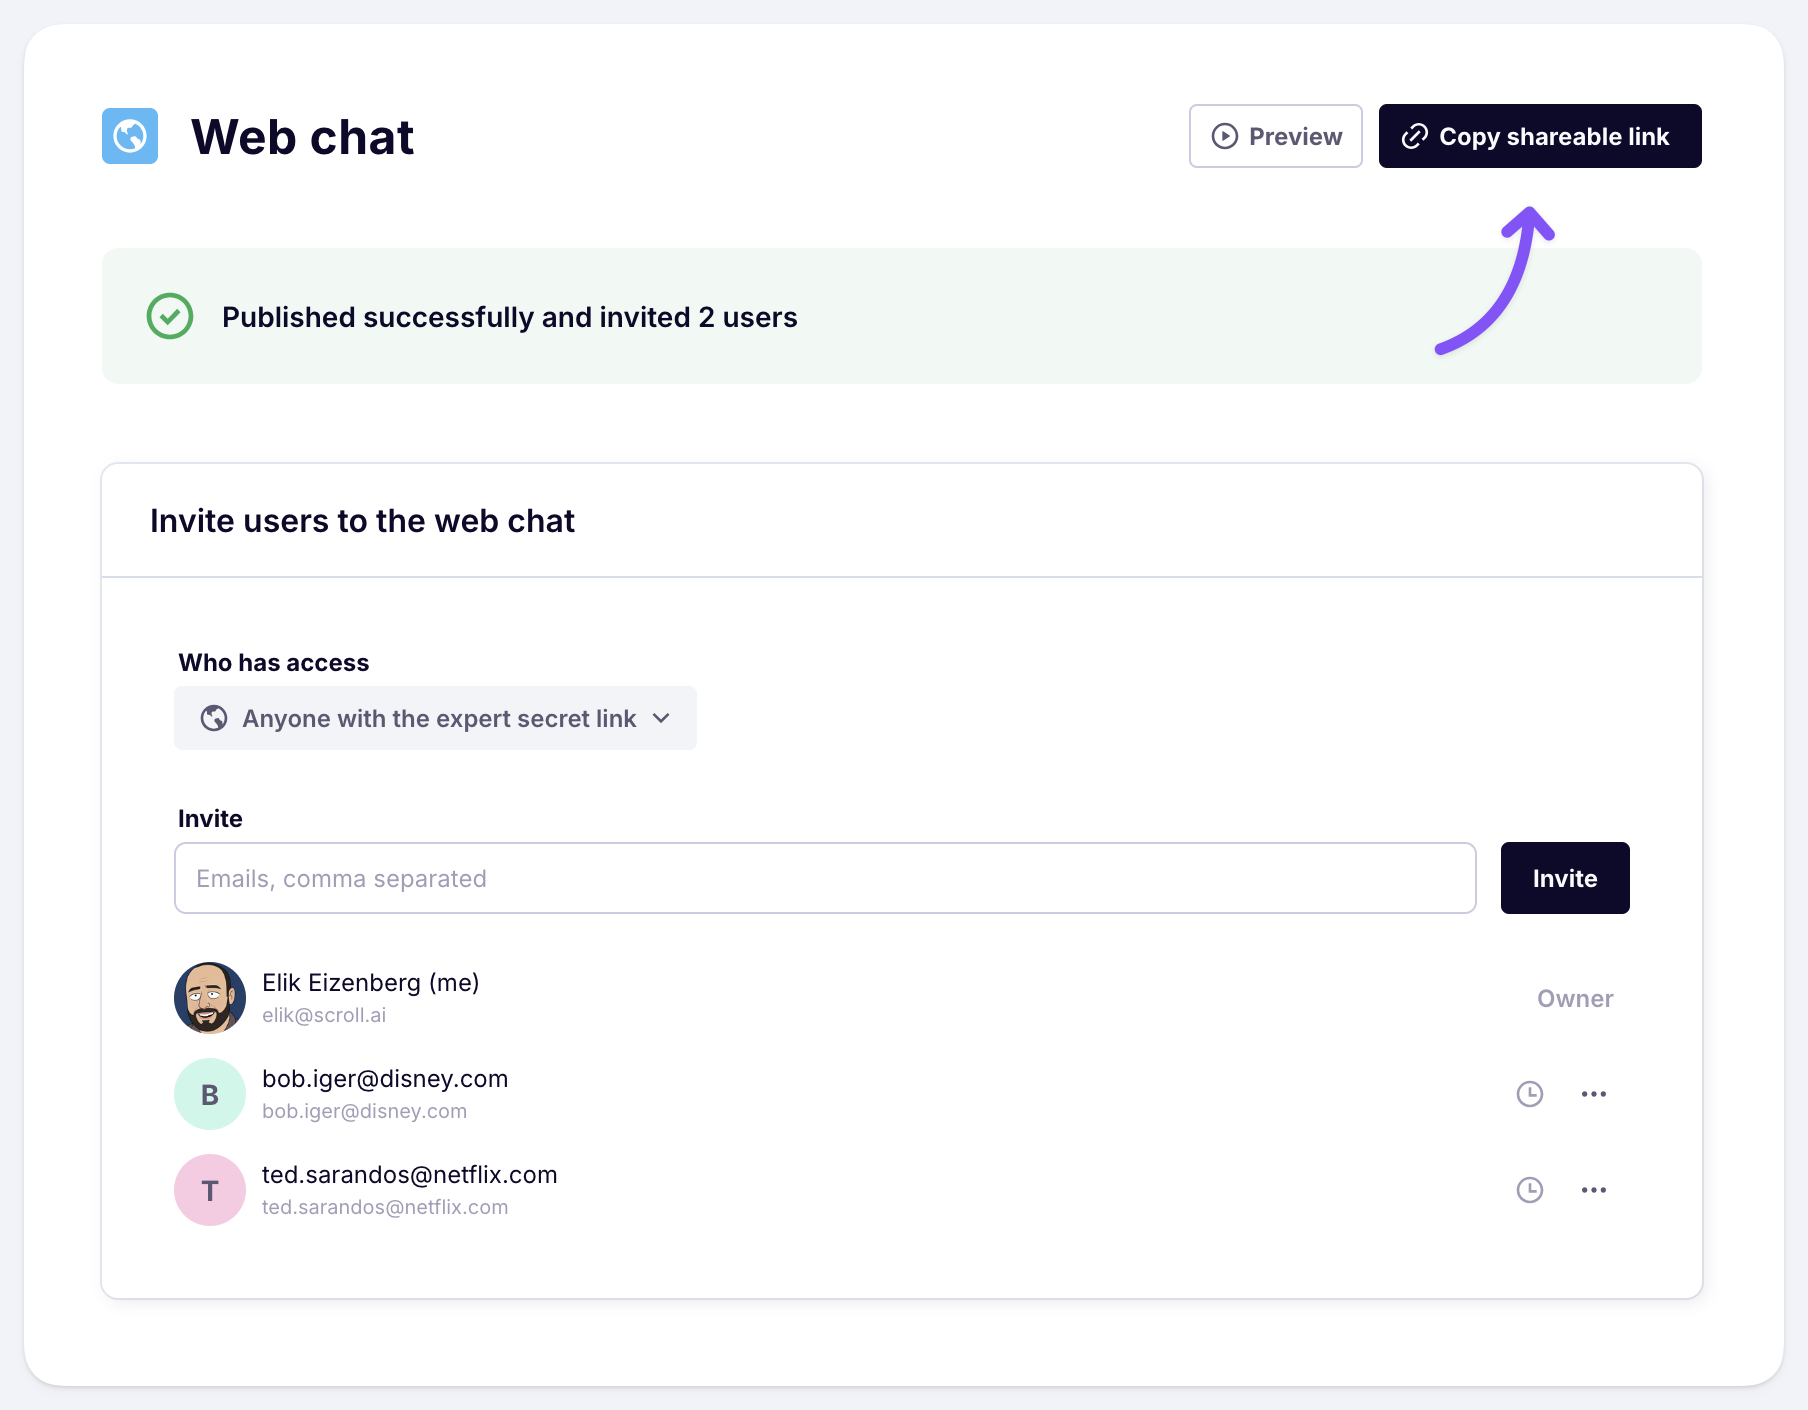The height and width of the screenshot is (1410, 1808).
Task: Click the dropdown chevron beside secret link
Action: click(661, 718)
